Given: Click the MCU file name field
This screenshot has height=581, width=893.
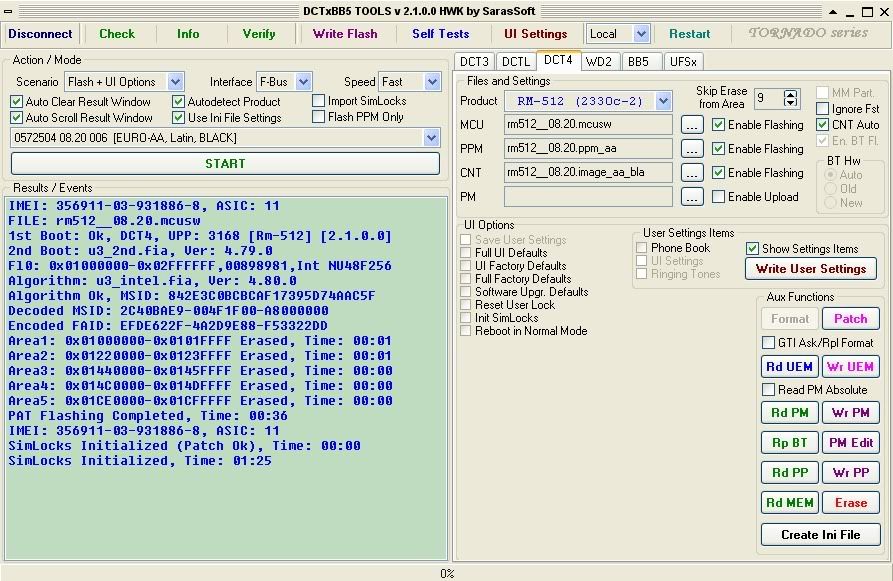Looking at the screenshot, I should 588,125.
